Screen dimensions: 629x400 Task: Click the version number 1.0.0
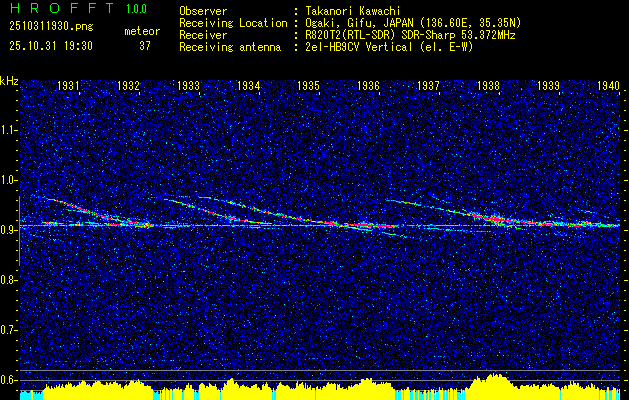coord(136,9)
